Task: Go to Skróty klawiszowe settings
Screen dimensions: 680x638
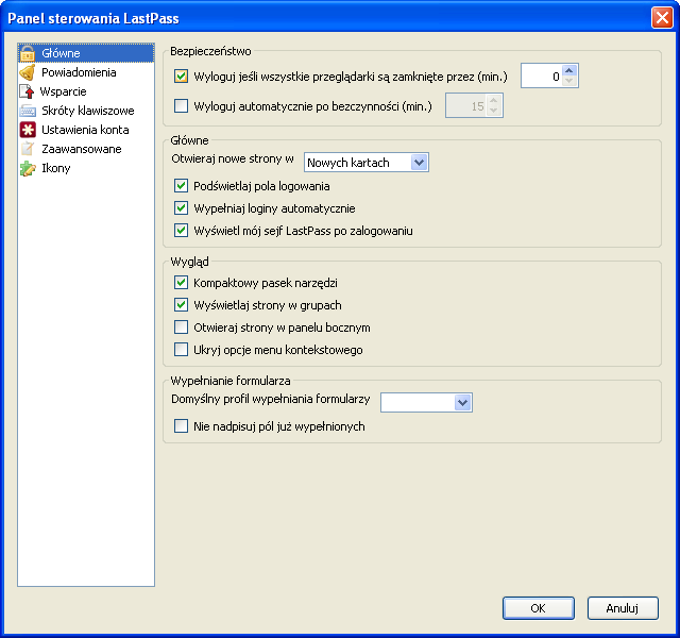Action: point(88,111)
